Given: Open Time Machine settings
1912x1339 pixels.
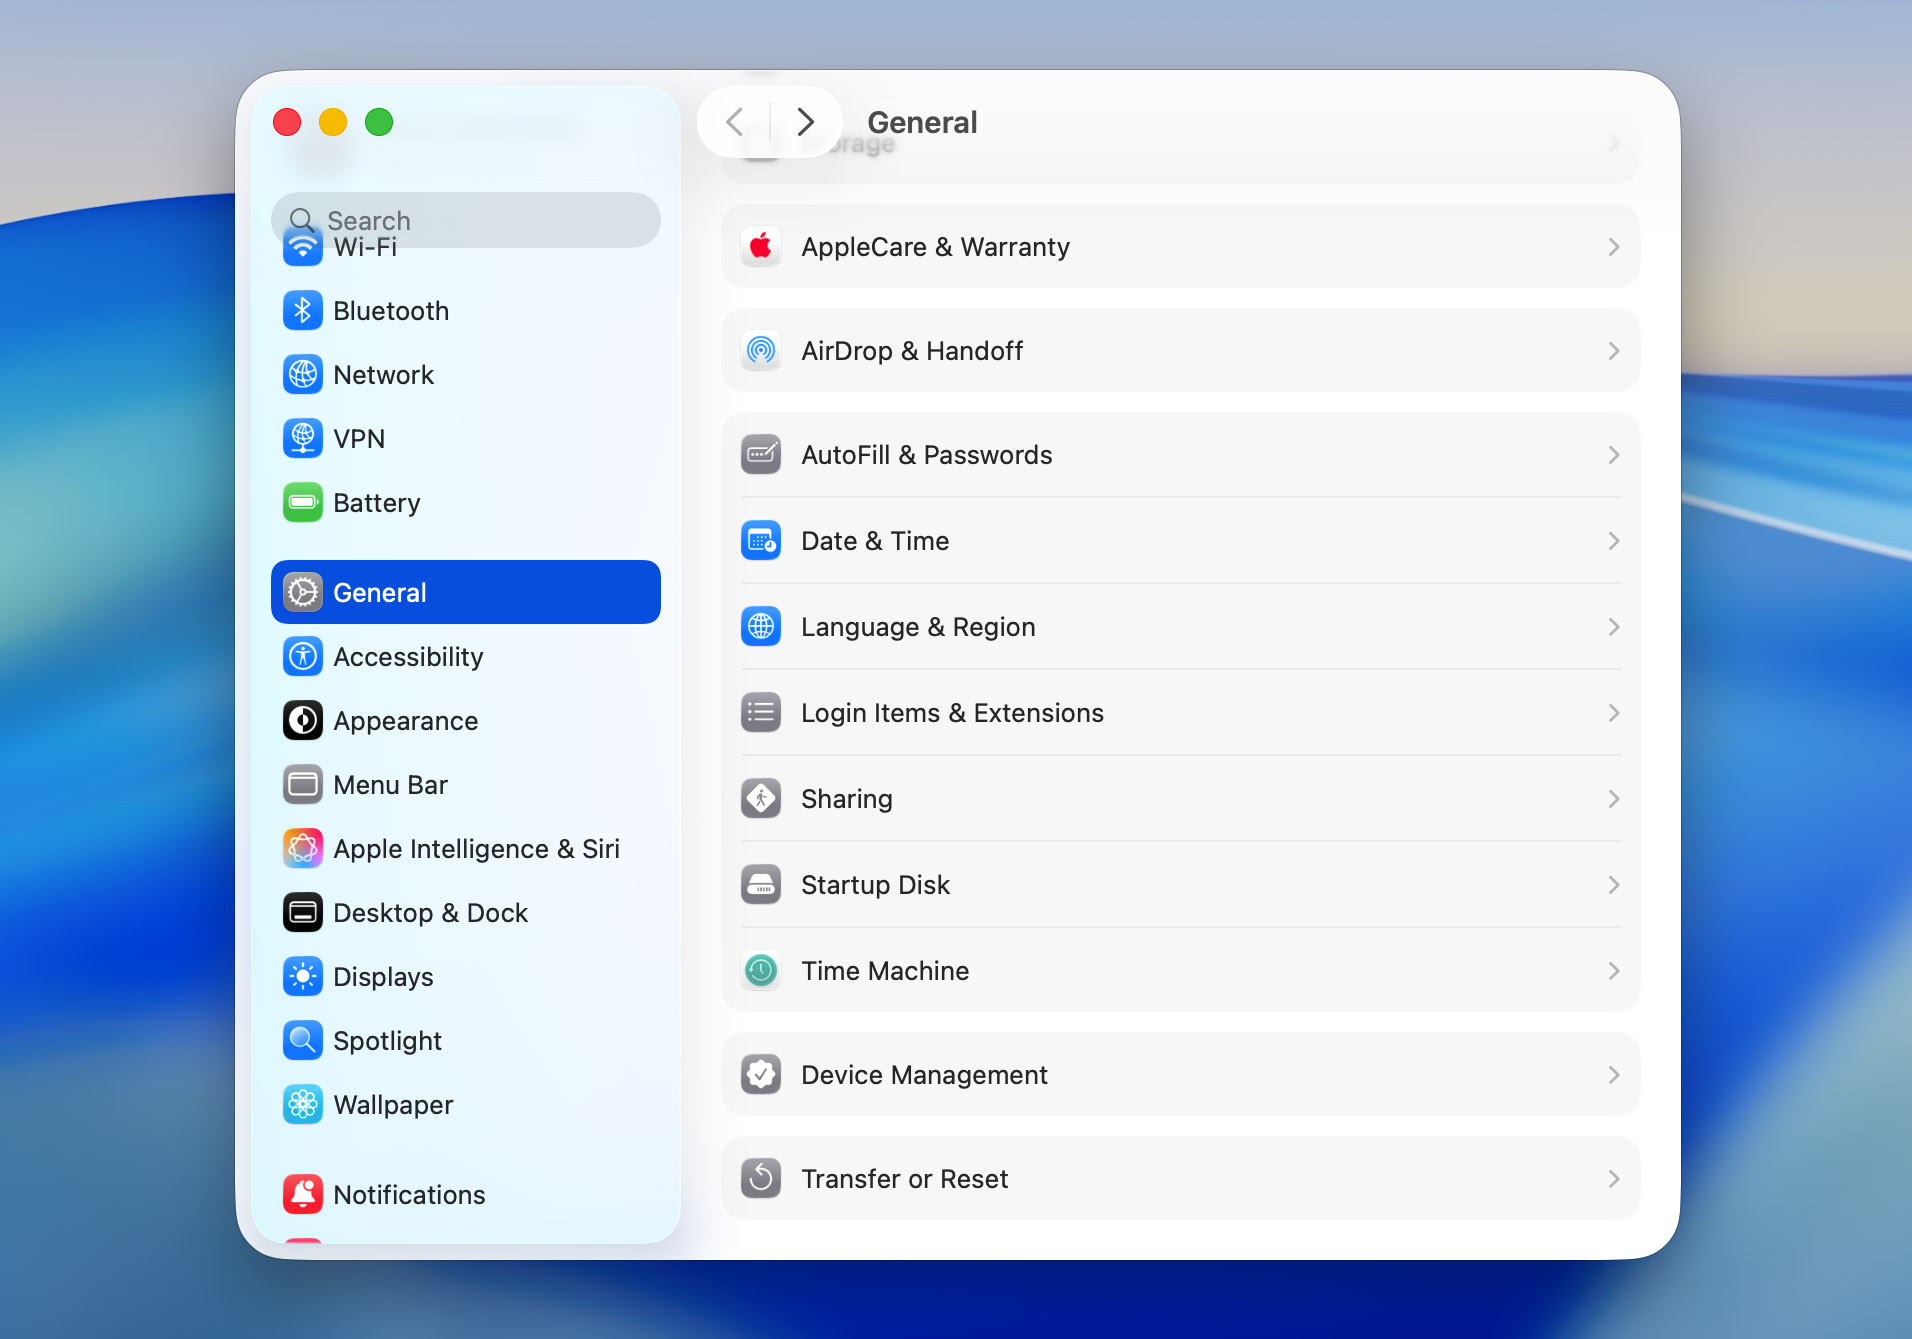Looking at the screenshot, I should pyautogui.click(x=1180, y=971).
